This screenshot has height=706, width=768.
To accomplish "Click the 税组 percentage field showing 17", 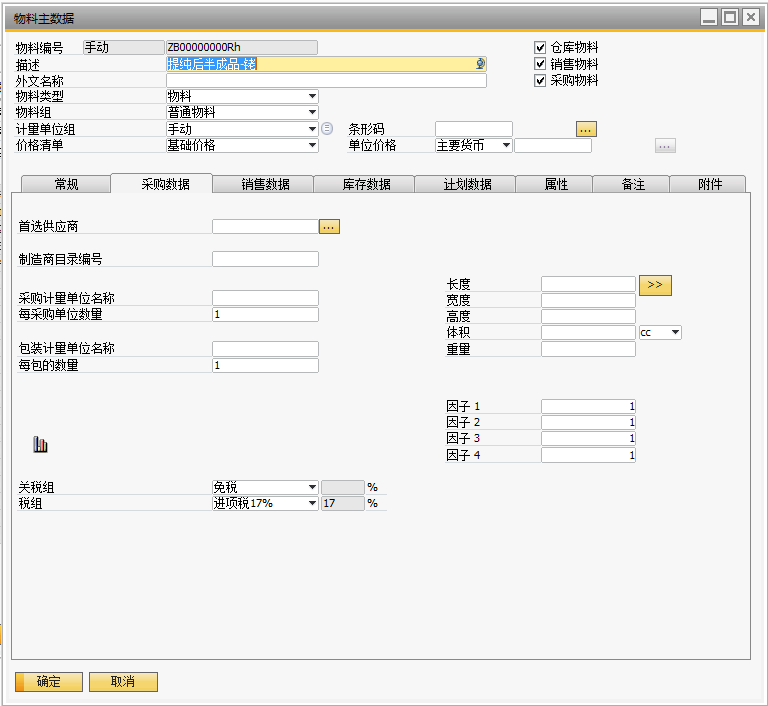I will [x=343, y=504].
